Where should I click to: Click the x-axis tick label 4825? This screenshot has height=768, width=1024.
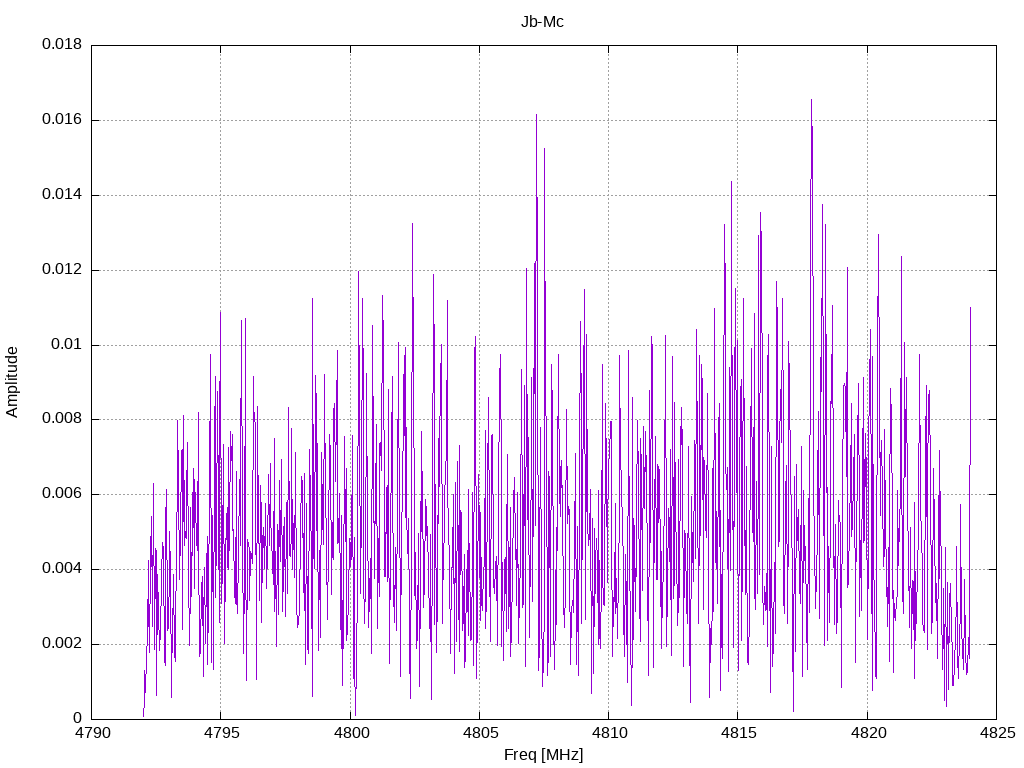click(x=997, y=733)
